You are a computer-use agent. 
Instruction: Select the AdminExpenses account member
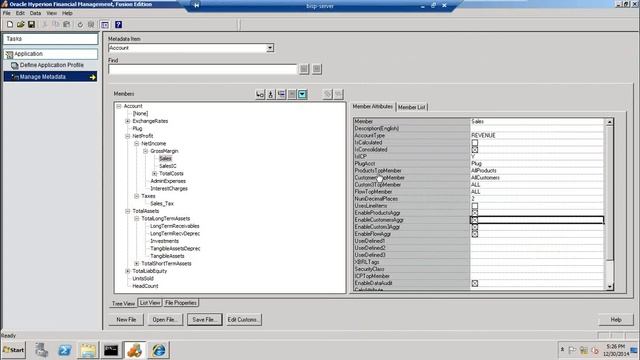(x=168, y=181)
